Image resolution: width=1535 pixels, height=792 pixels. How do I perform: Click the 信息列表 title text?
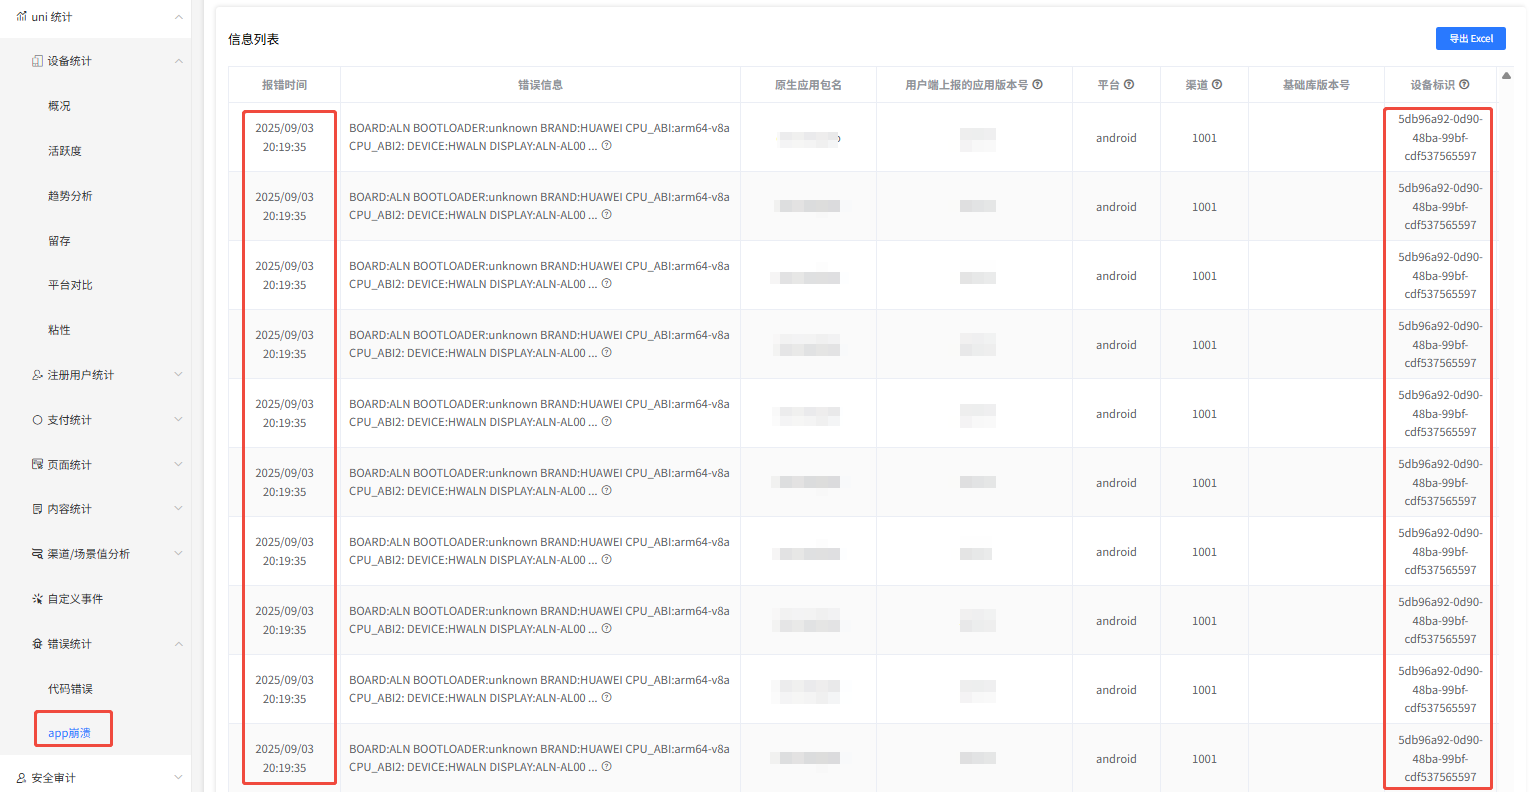[254, 39]
